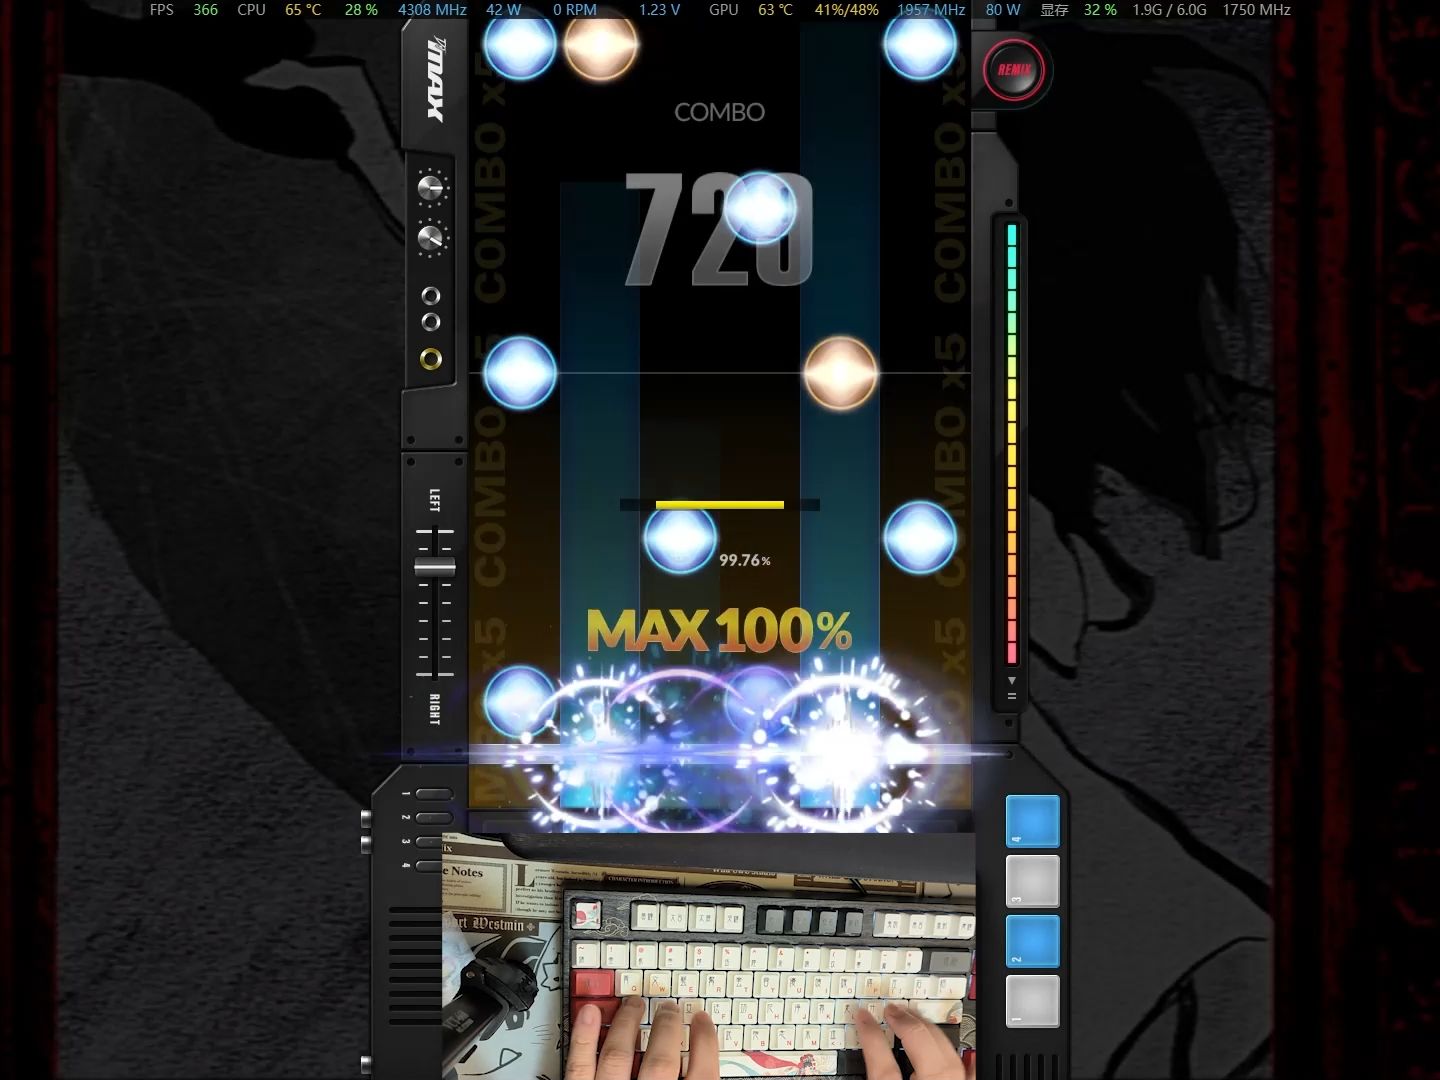Click the marker icon below the gauge meter
The height and width of the screenshot is (1080, 1440).
tap(1012, 688)
